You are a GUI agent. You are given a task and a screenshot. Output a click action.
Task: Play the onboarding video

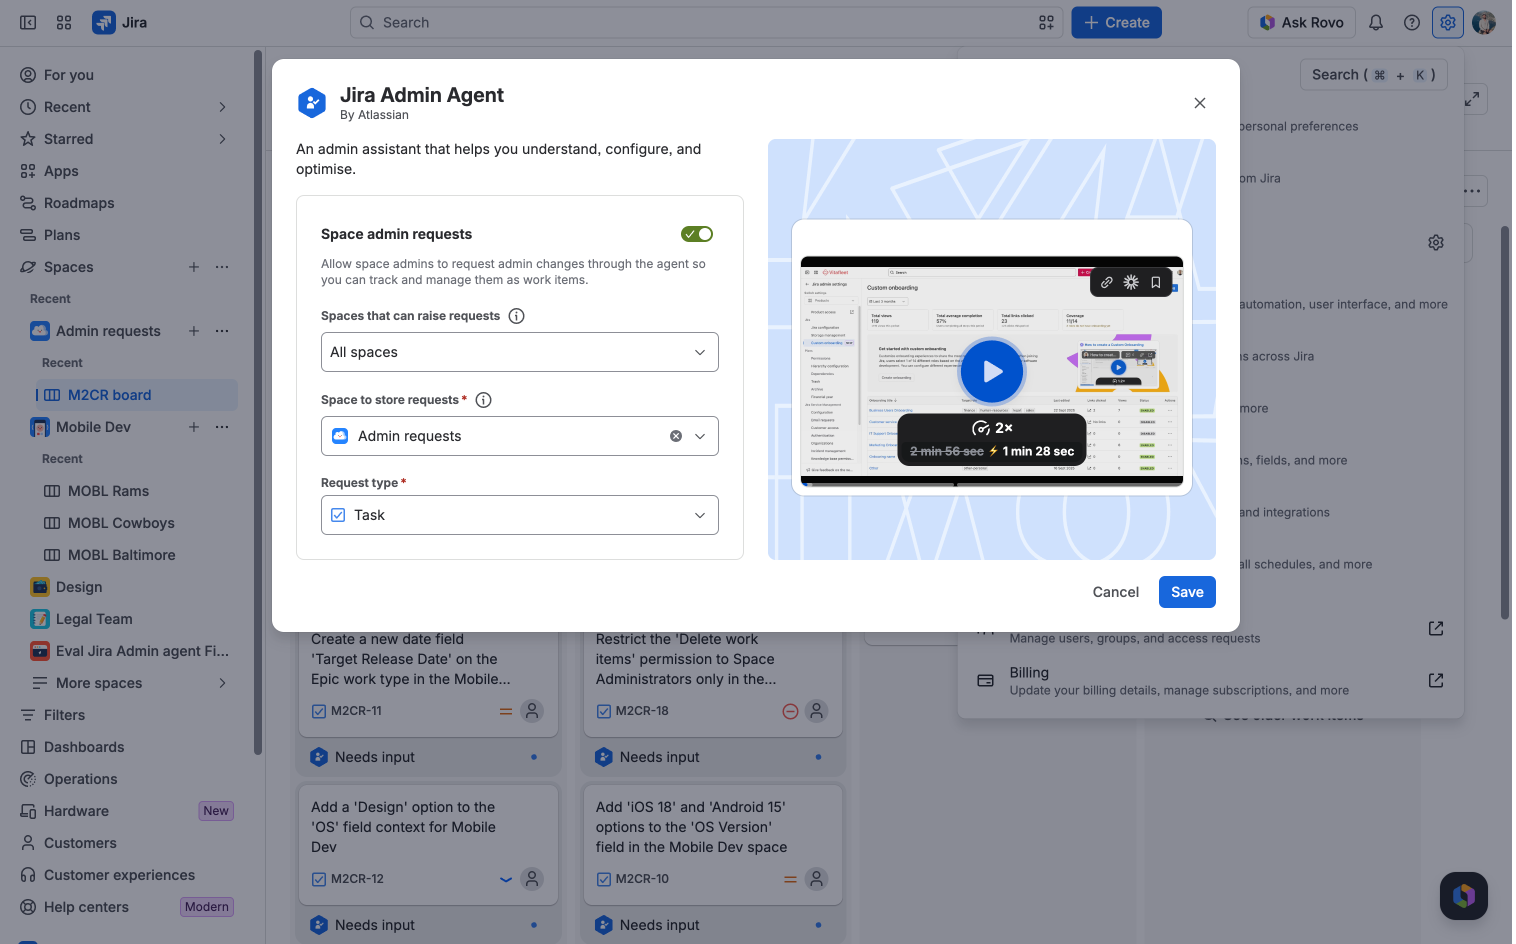992,372
